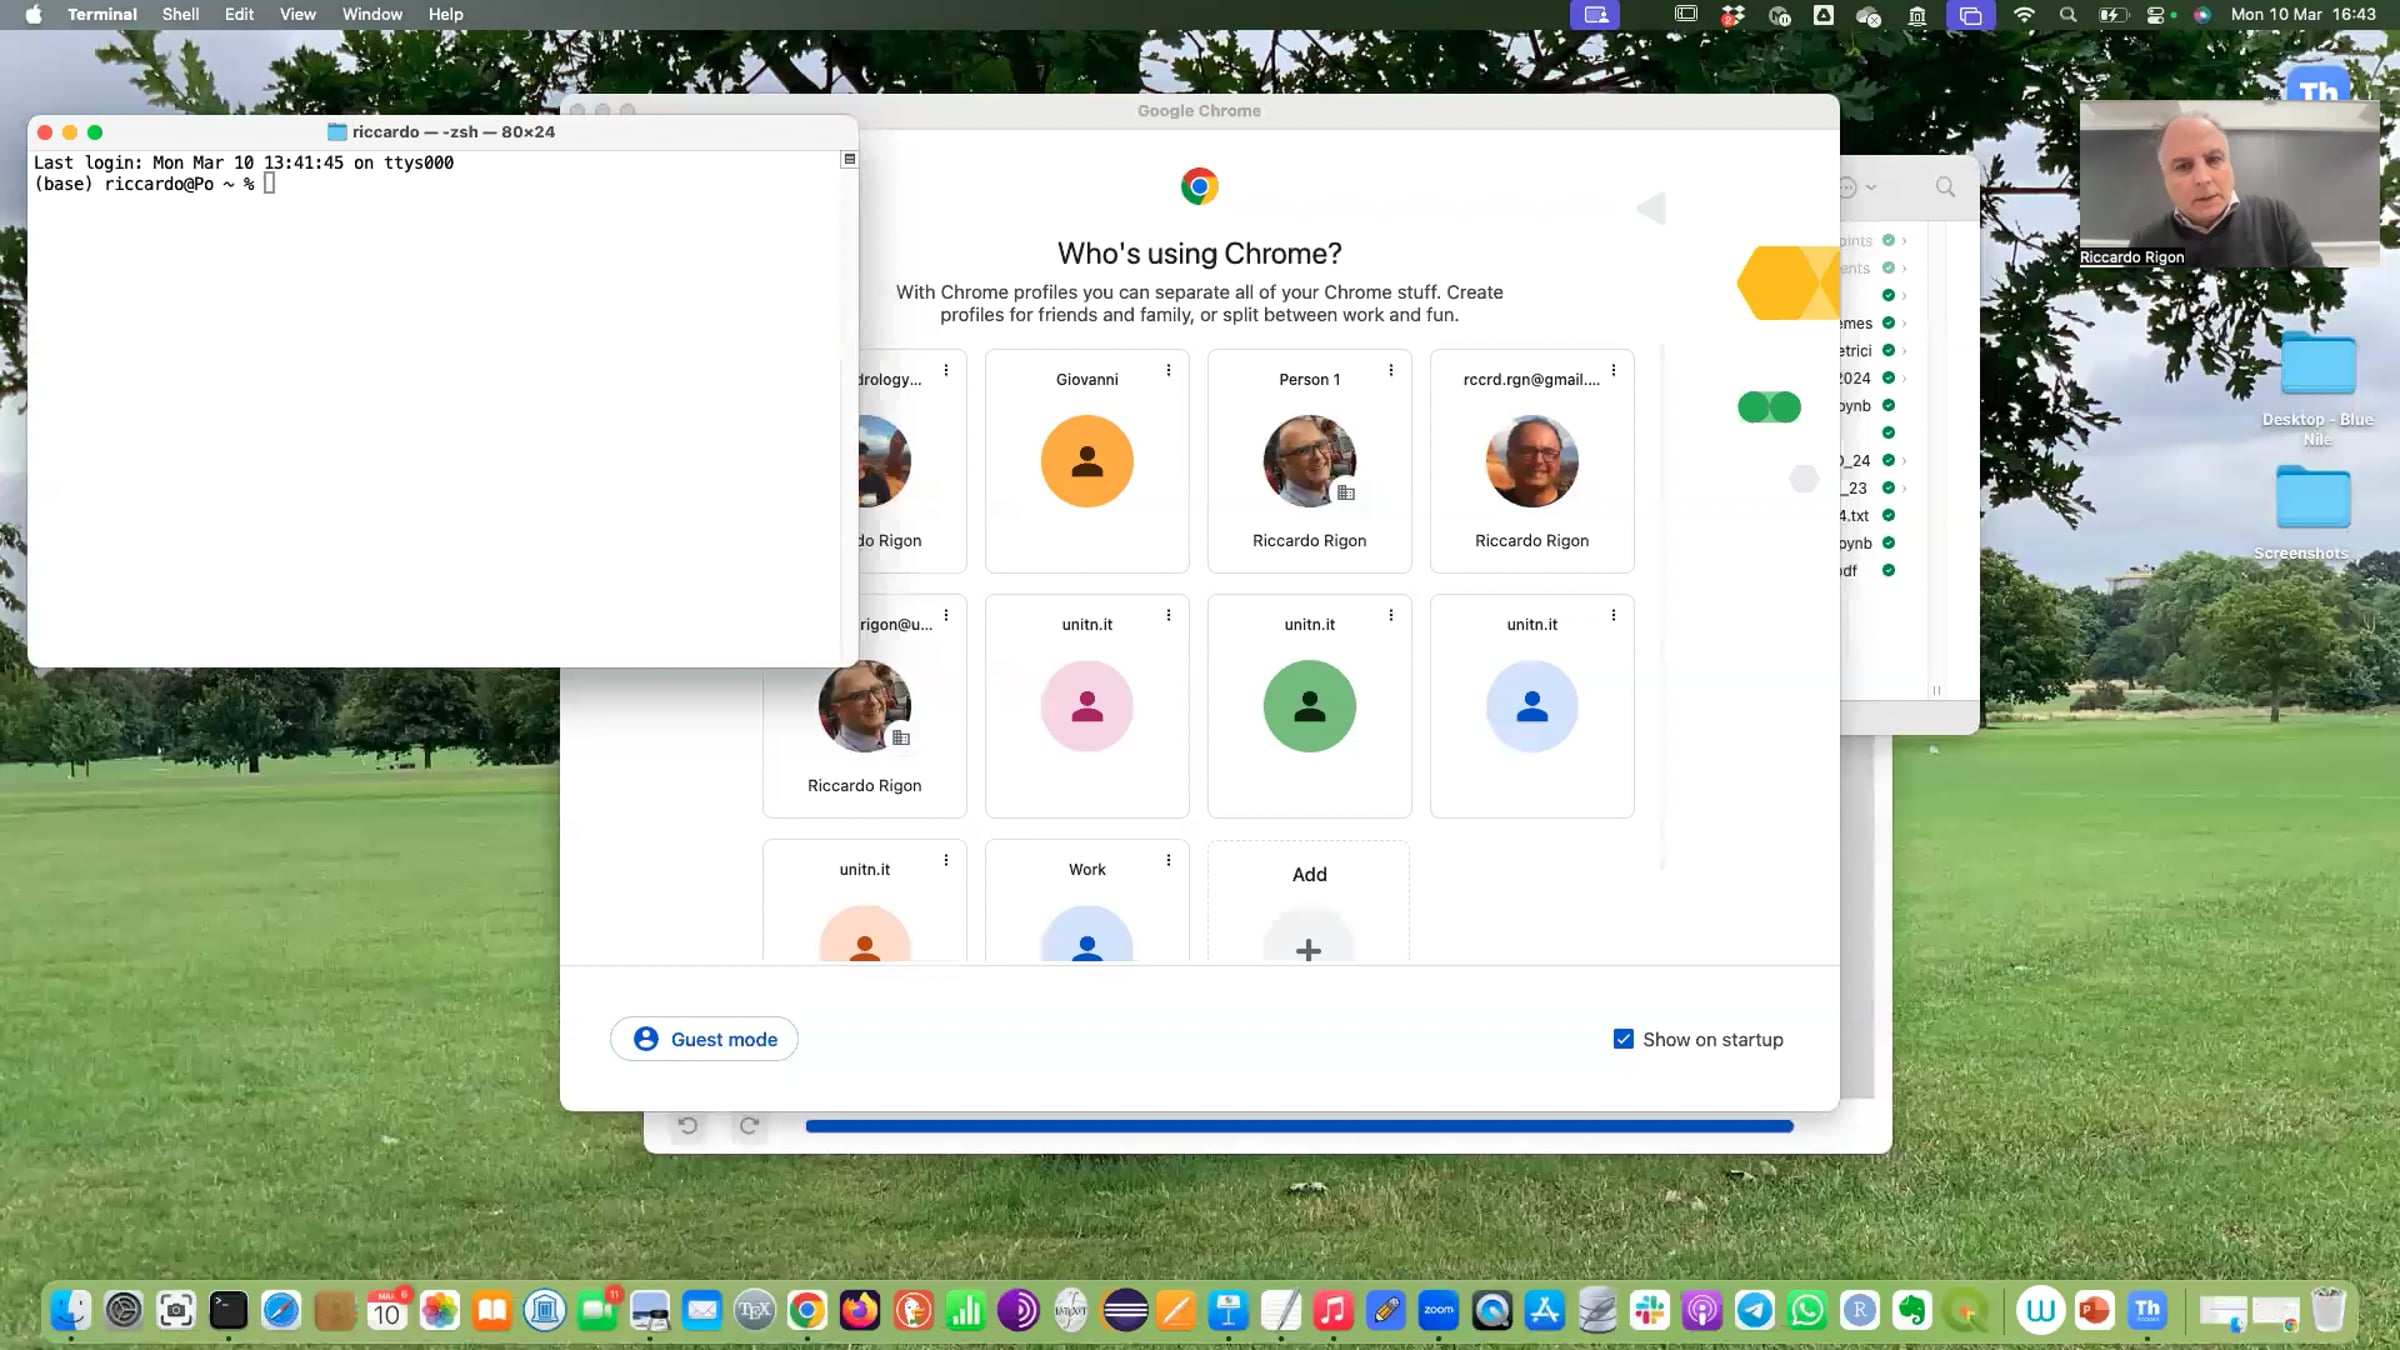2400x1350 pixels.
Task: Open DuckDuckGo browser in the Dock
Action: click(x=913, y=1310)
